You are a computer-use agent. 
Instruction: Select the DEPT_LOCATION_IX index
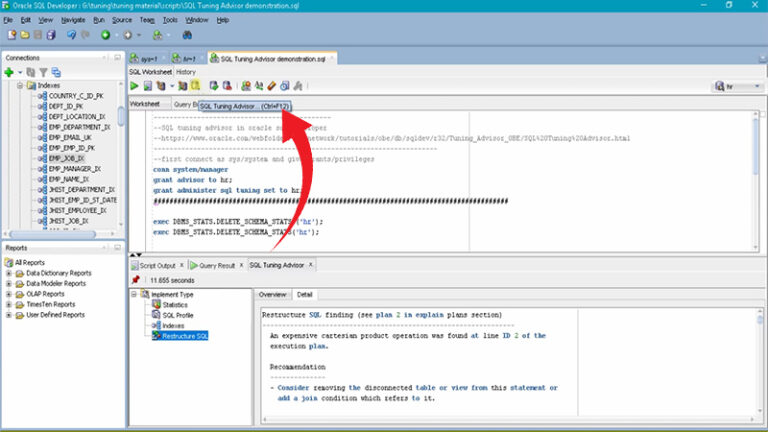77,117
